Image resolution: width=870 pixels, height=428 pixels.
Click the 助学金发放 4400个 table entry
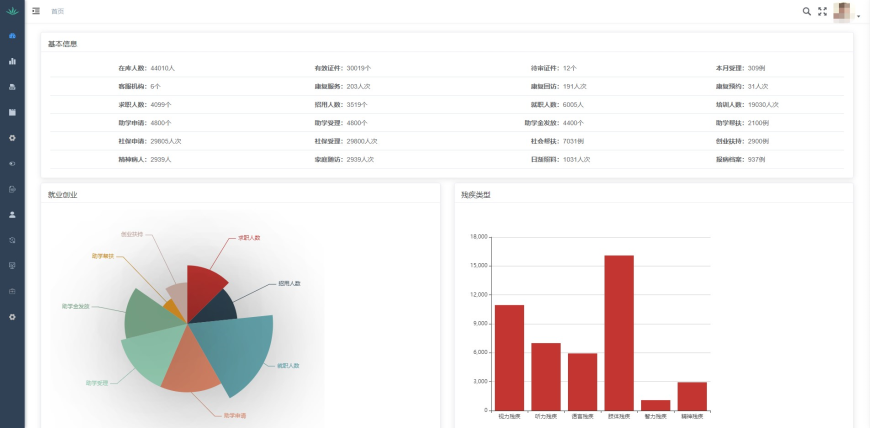tap(554, 123)
